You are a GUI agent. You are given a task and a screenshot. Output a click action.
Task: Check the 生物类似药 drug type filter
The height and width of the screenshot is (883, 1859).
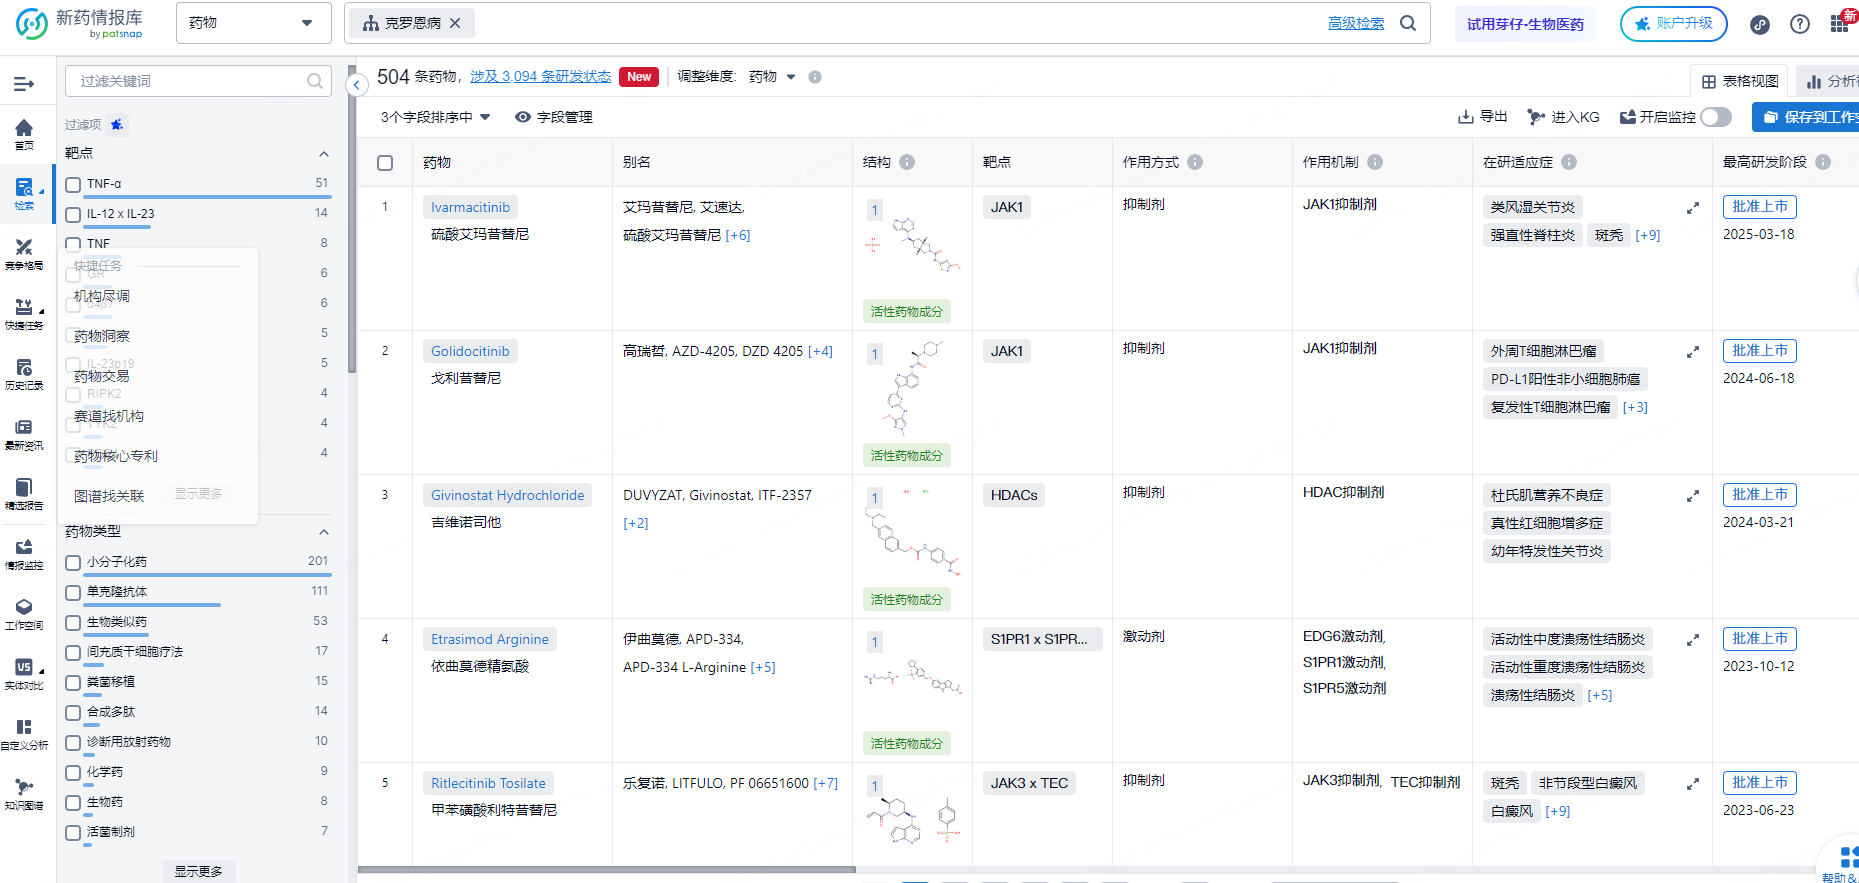coord(73,622)
